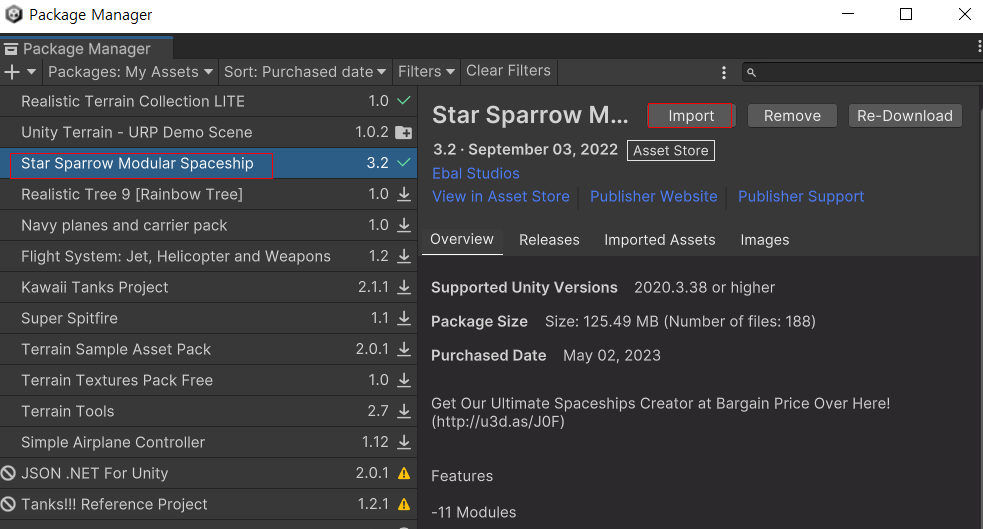
Task: Select Simple Airplane Controller package
Action: point(208,443)
